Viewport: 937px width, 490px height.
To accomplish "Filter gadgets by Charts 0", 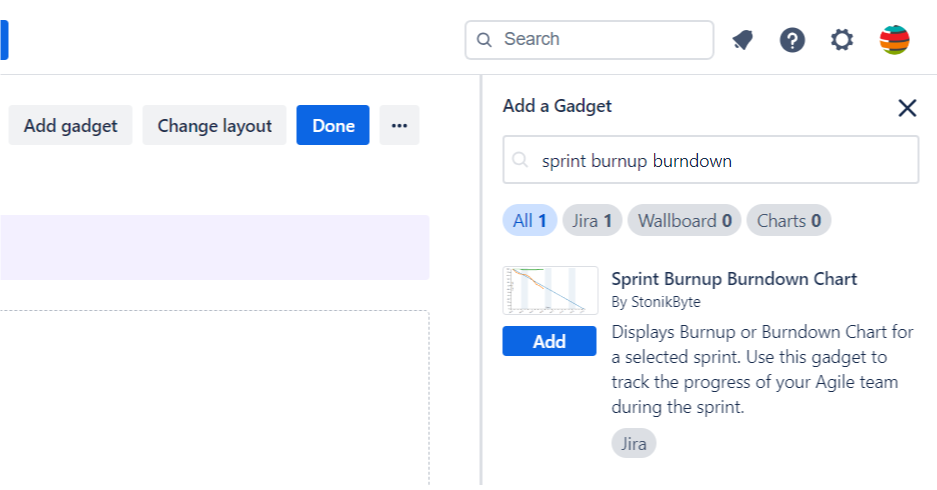I will coord(789,220).
